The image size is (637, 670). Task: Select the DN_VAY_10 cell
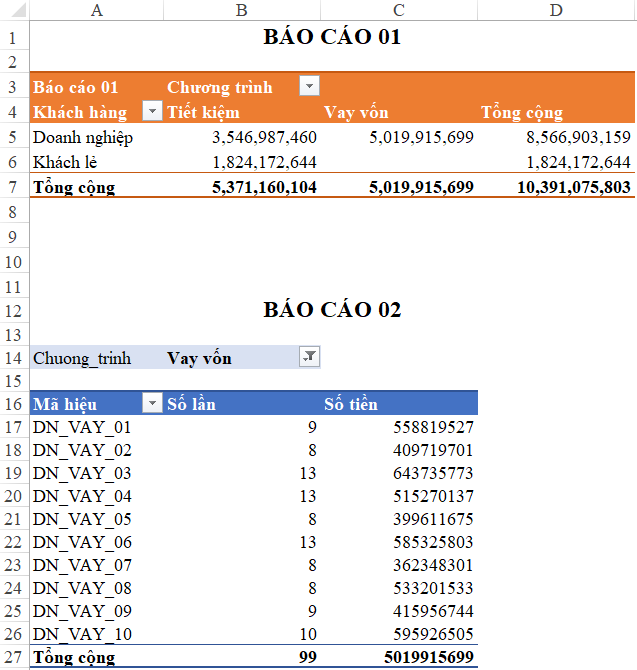tap(82, 635)
